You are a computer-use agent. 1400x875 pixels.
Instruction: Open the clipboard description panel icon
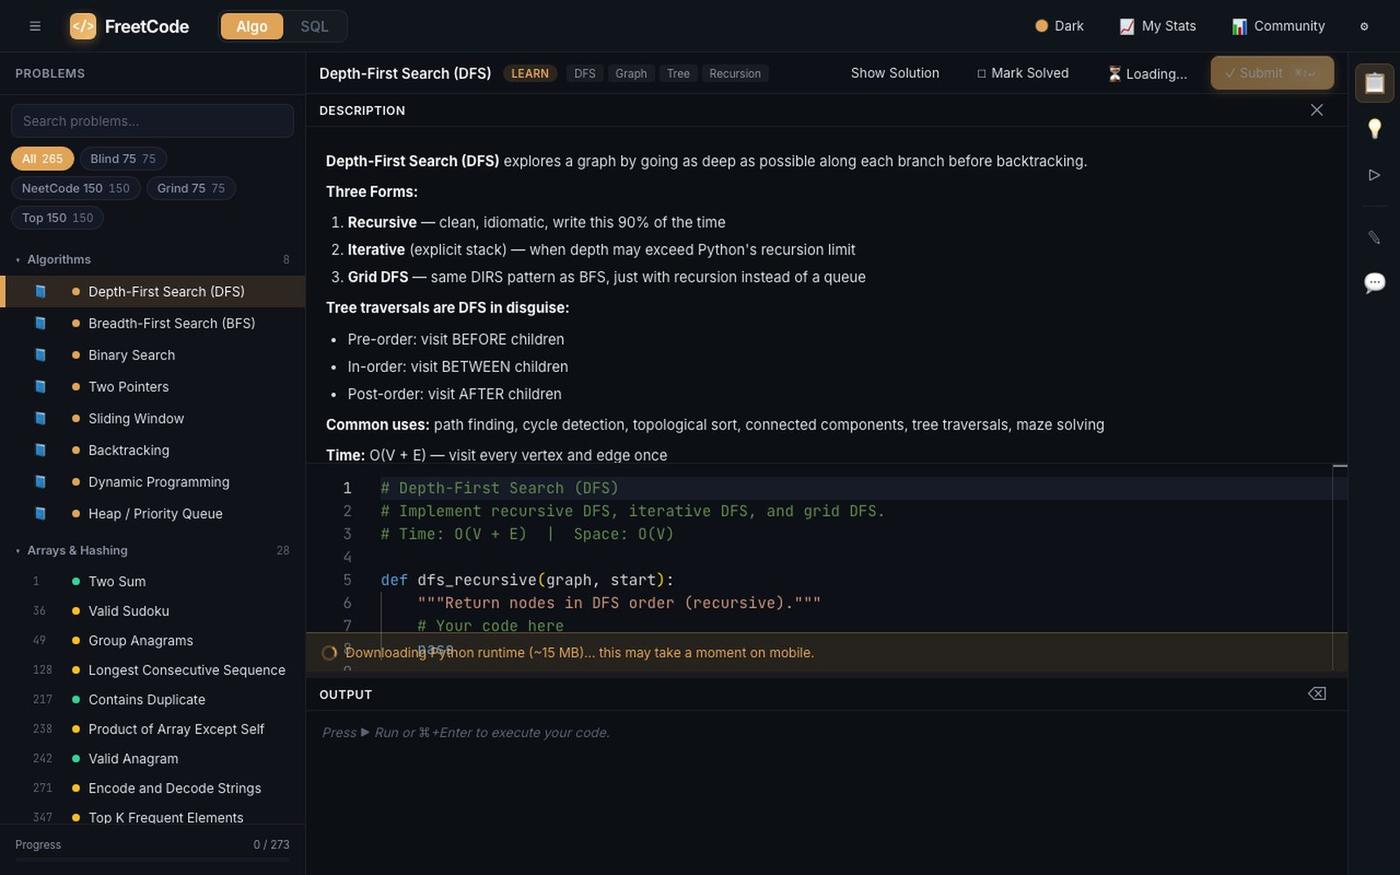coord(1374,83)
